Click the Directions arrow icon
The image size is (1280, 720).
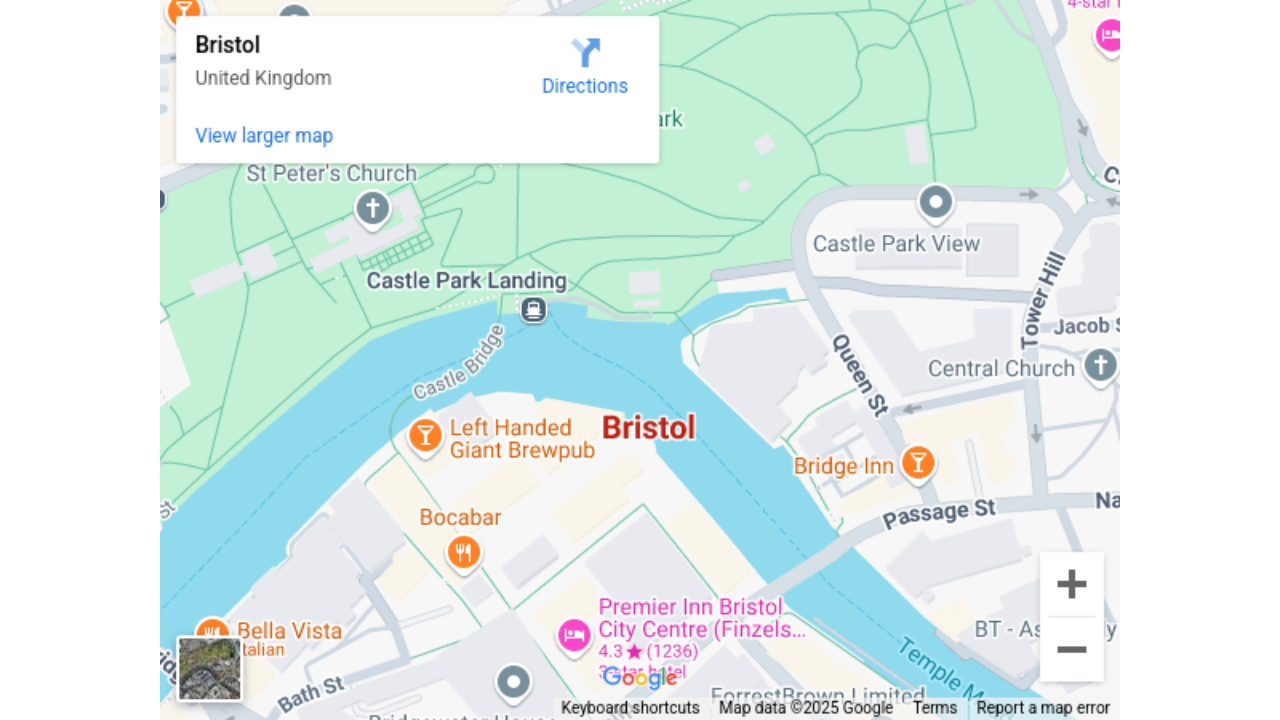(585, 52)
